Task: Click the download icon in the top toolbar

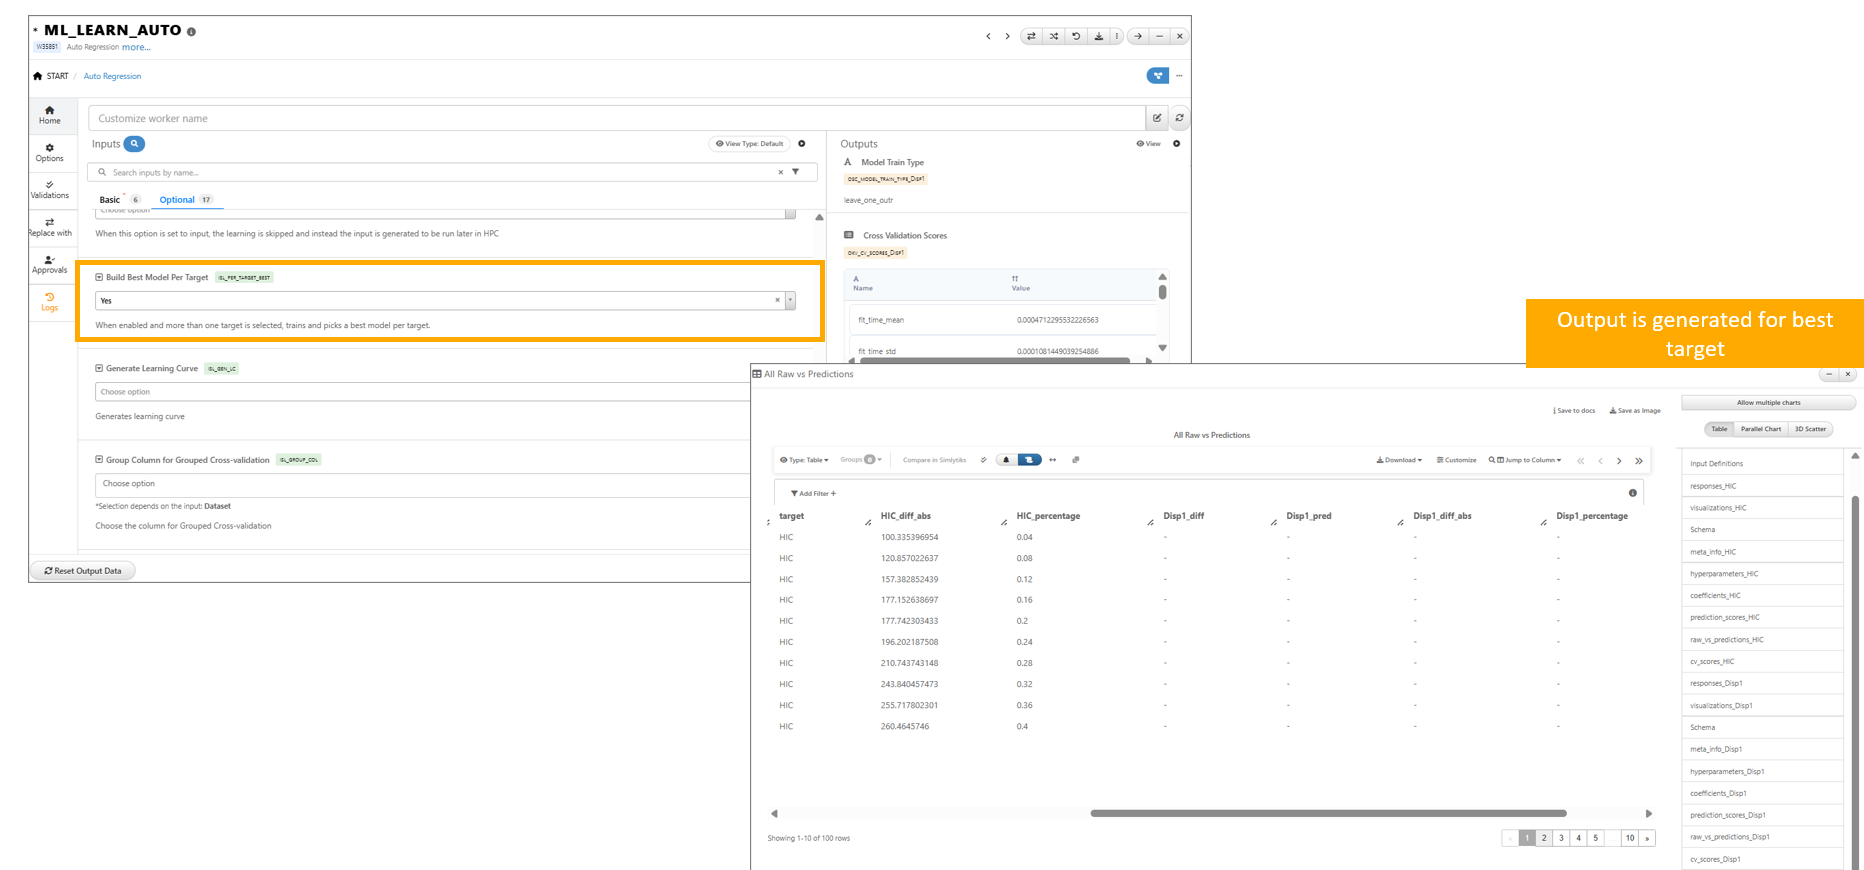Action: [1098, 36]
